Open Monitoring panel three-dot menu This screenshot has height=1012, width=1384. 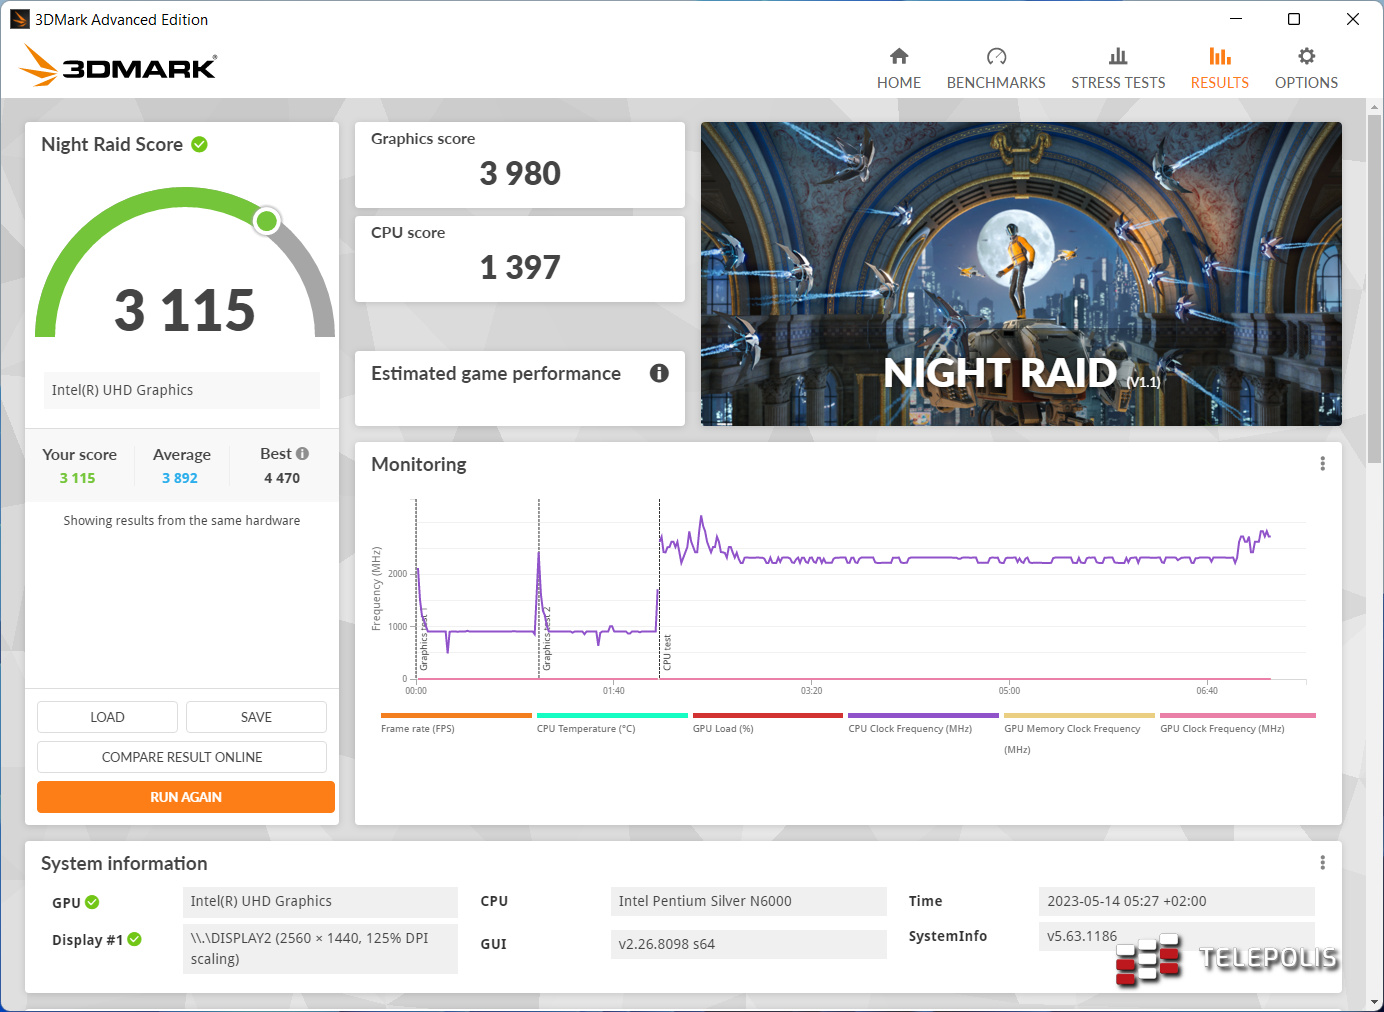(1322, 464)
